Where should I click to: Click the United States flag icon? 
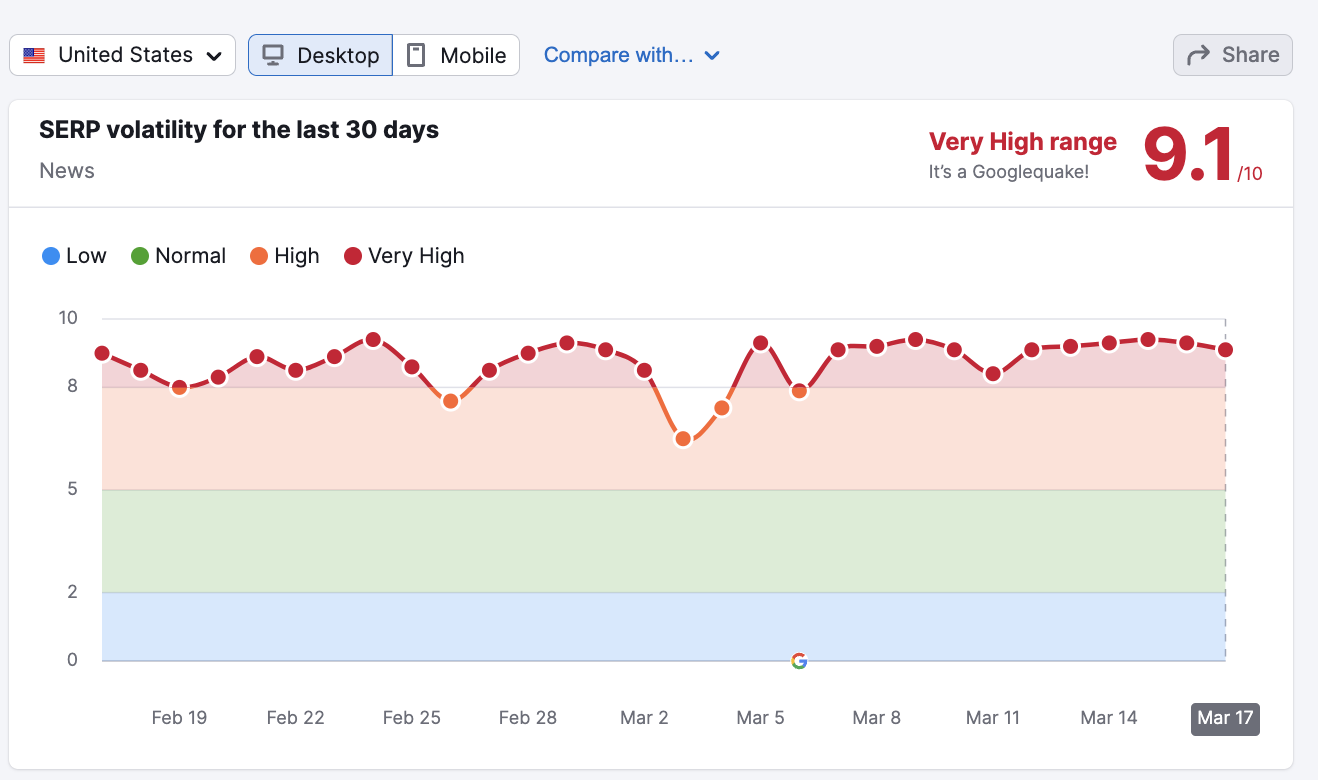click(34, 56)
